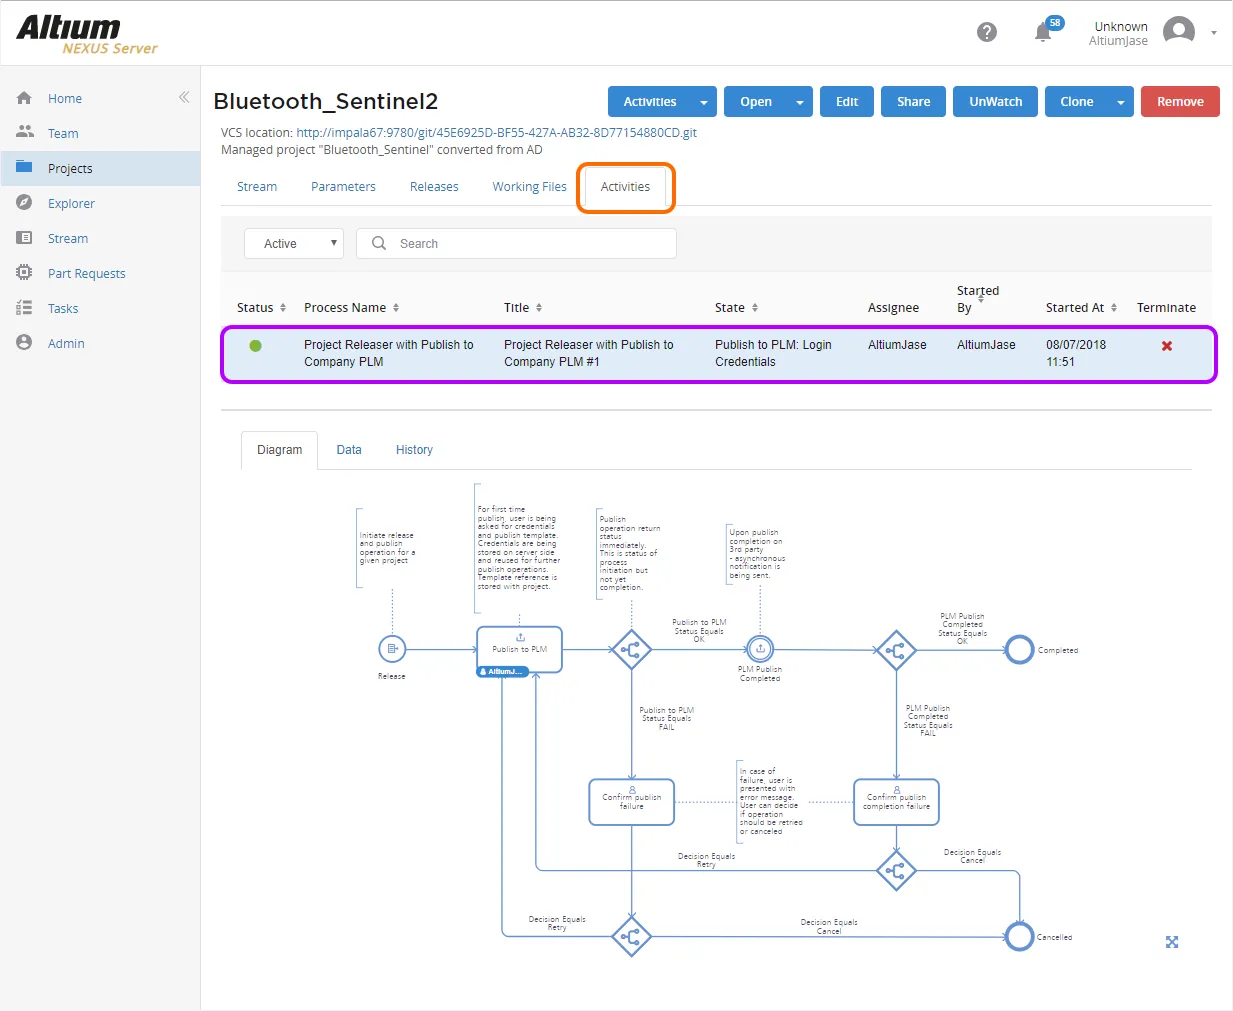Click the Stream sidebar icon
The image size is (1233, 1011).
(25, 237)
